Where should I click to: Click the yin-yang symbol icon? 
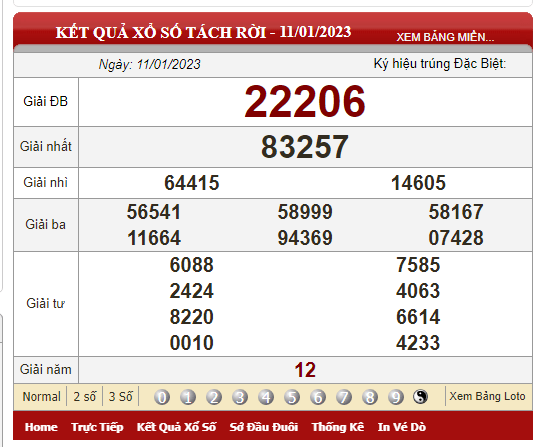420,397
